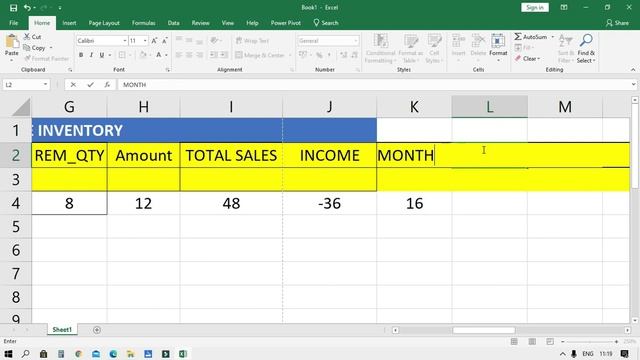This screenshot has height=360, width=640.
Task: Toggle Bold formatting
Action: tap(81, 55)
